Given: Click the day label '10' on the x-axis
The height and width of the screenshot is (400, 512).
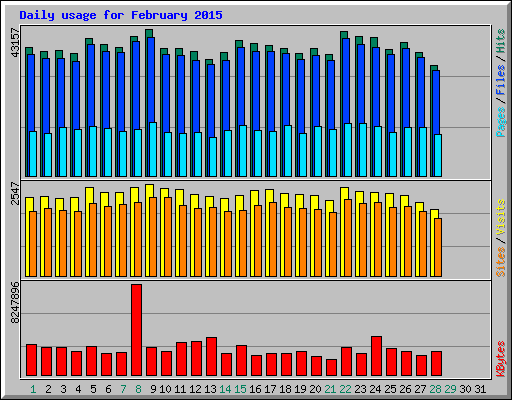Looking at the screenshot, I should coord(165,389).
